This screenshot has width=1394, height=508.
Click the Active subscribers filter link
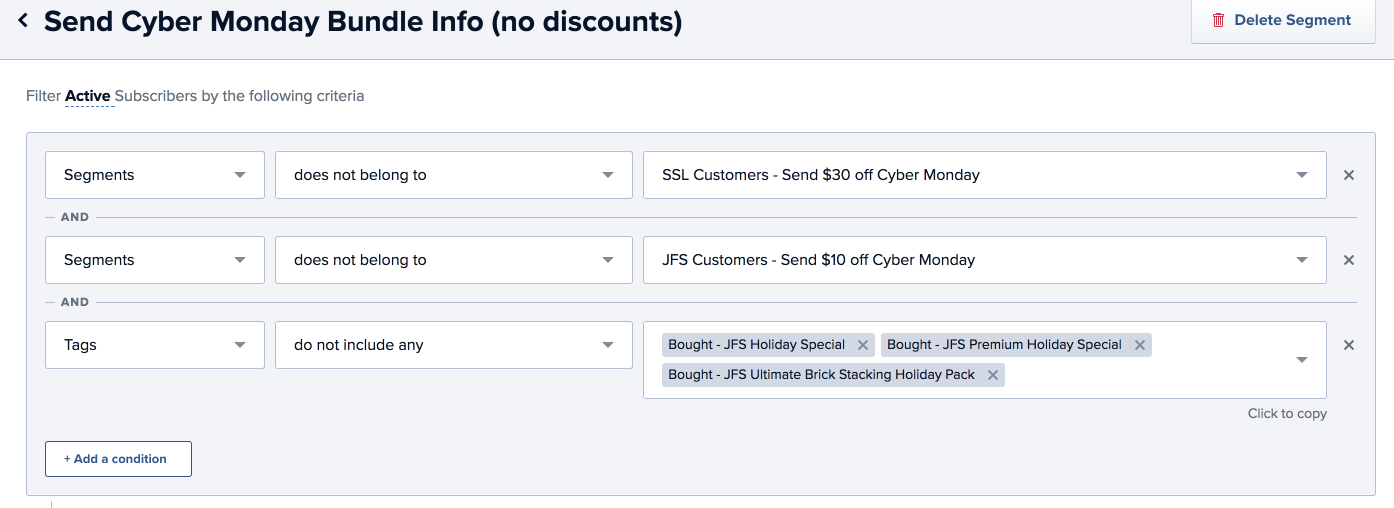point(88,97)
